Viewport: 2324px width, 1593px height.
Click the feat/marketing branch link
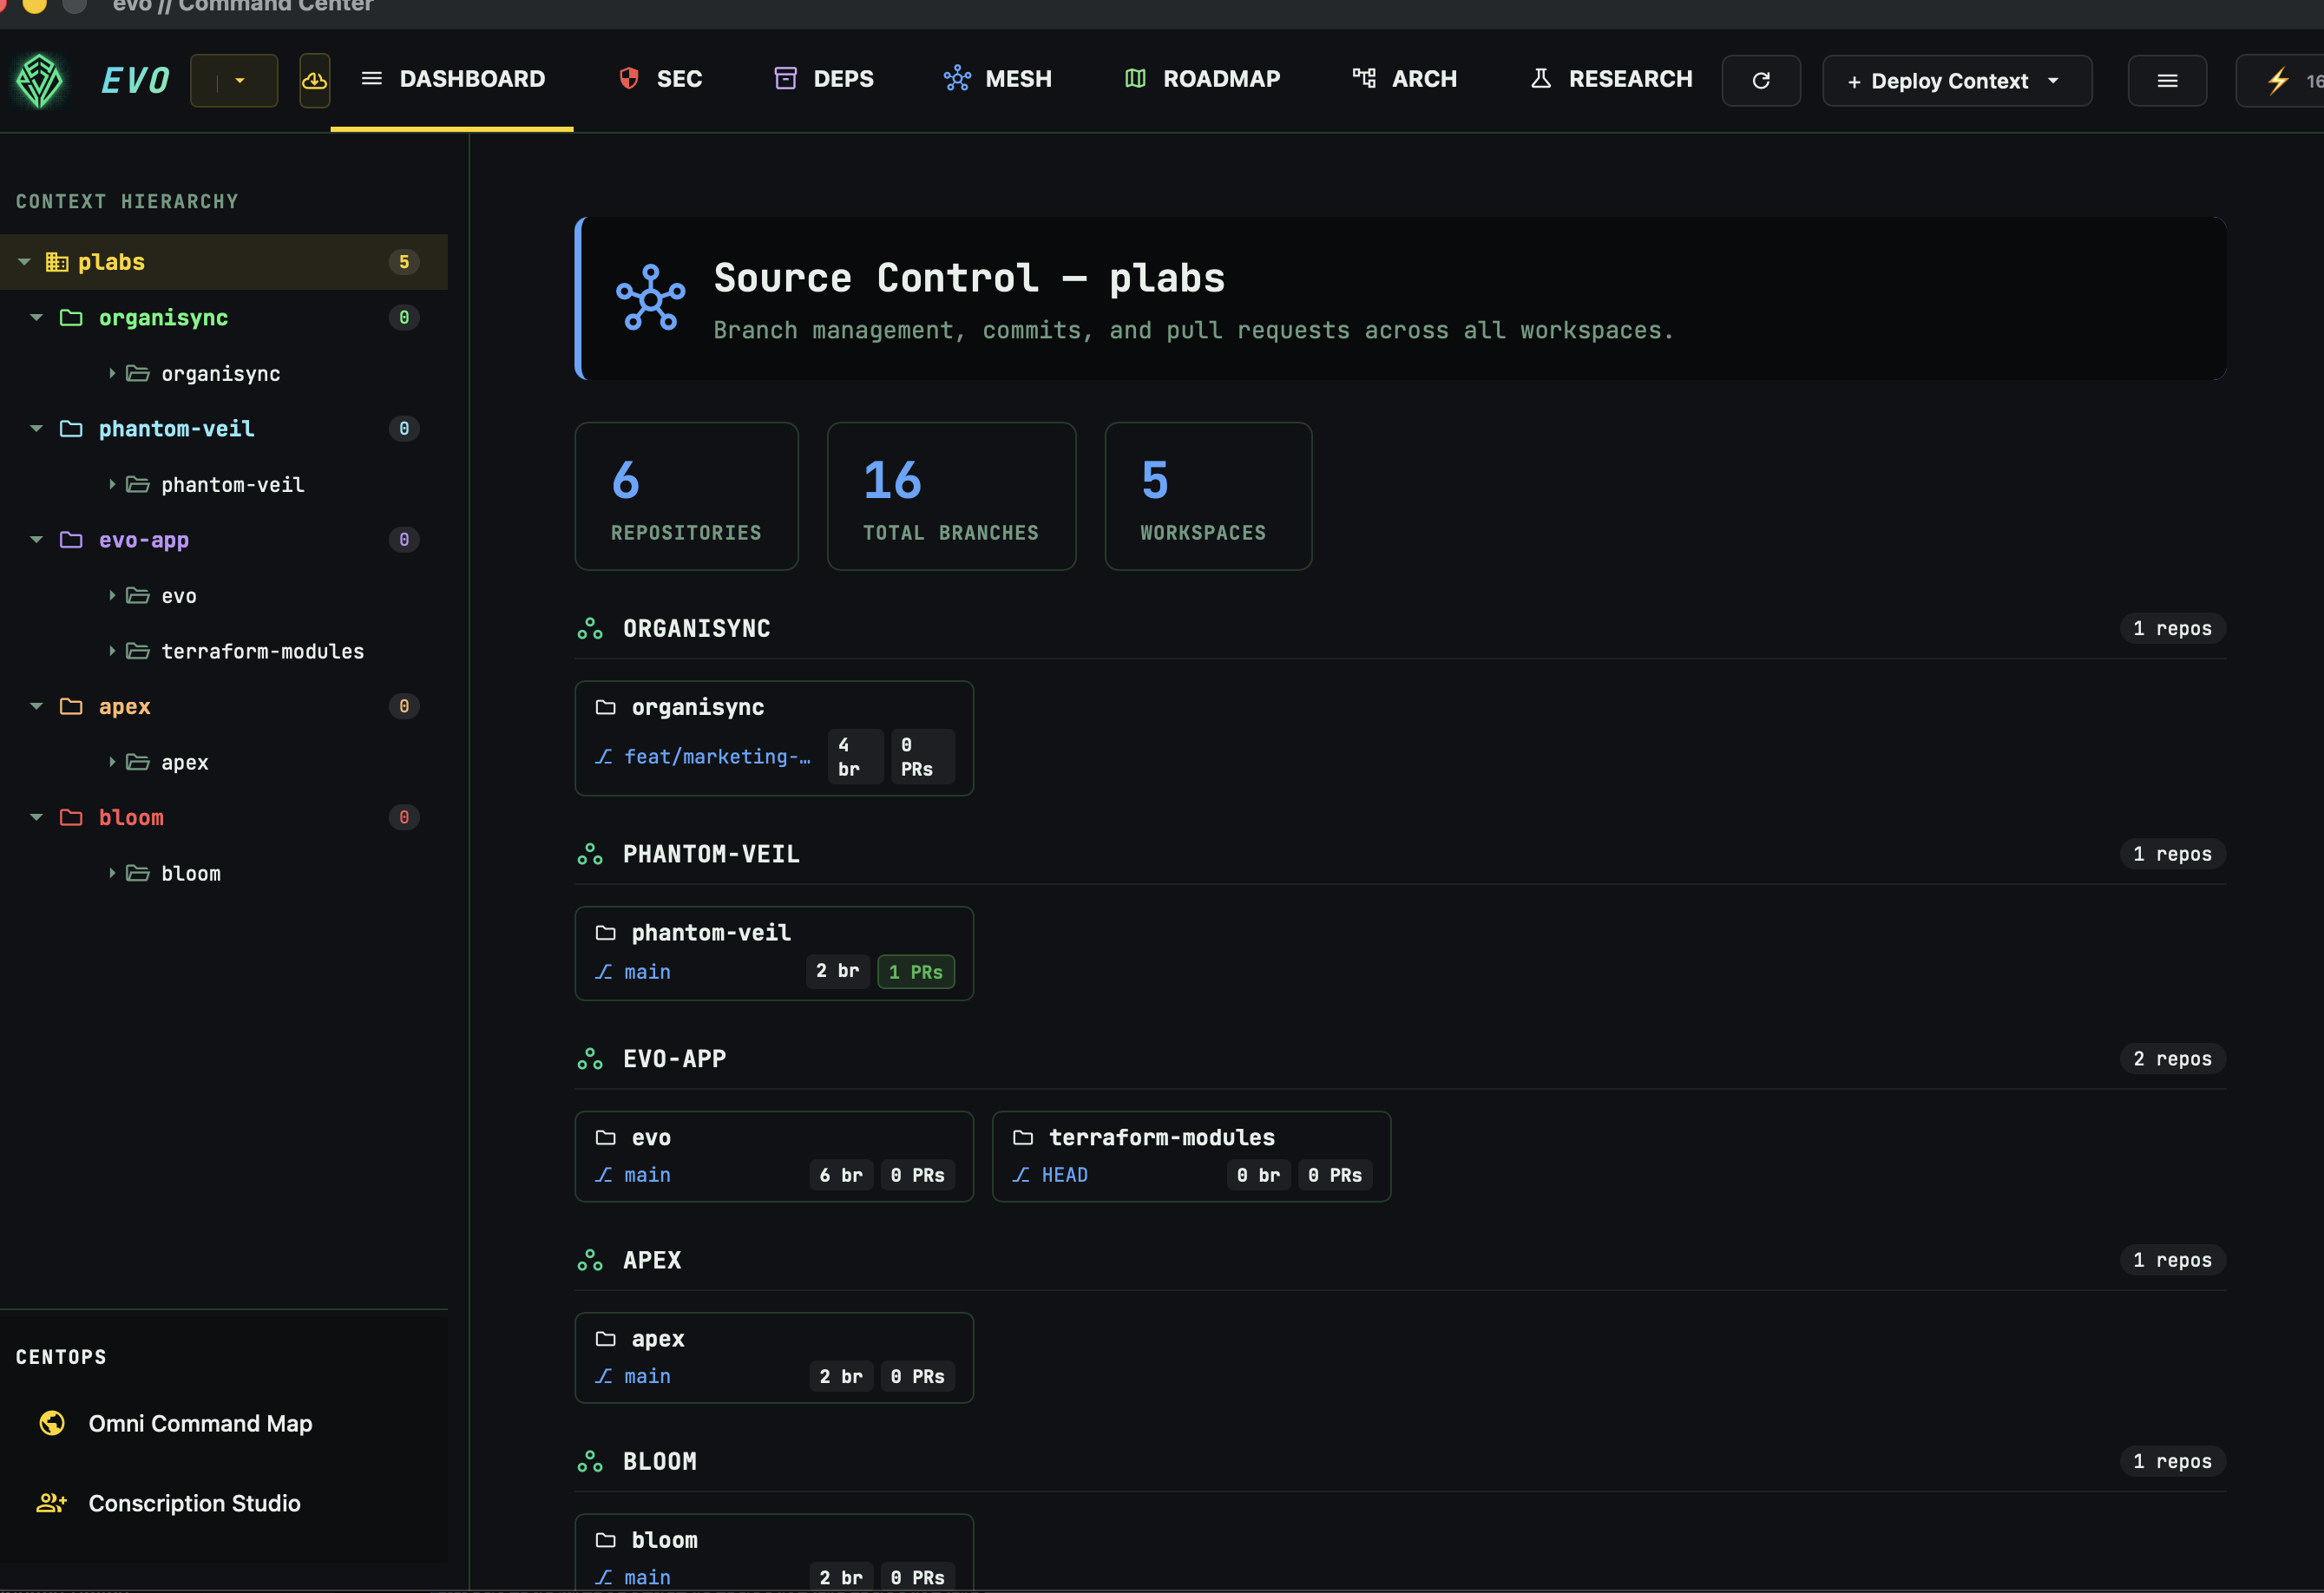(717, 757)
